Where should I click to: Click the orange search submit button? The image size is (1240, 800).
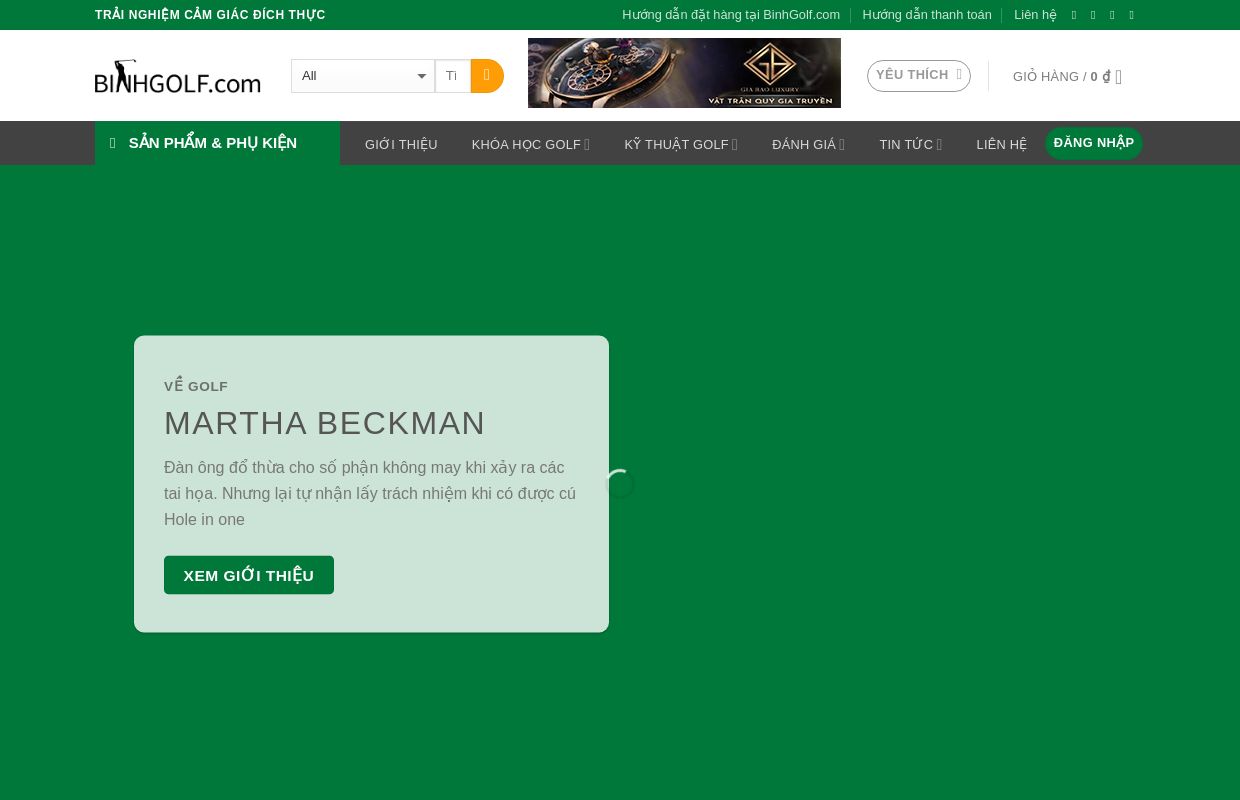[x=487, y=76]
